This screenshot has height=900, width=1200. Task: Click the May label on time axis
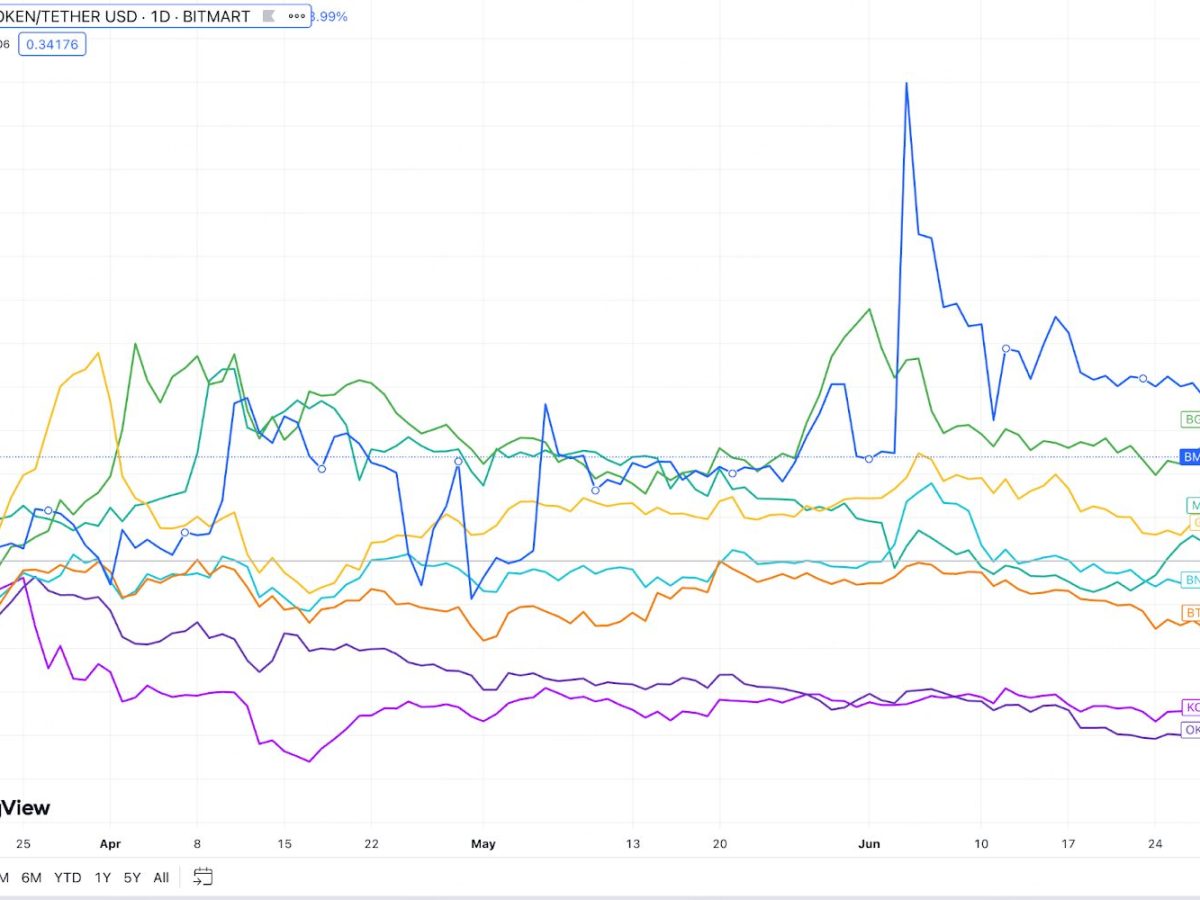(483, 844)
